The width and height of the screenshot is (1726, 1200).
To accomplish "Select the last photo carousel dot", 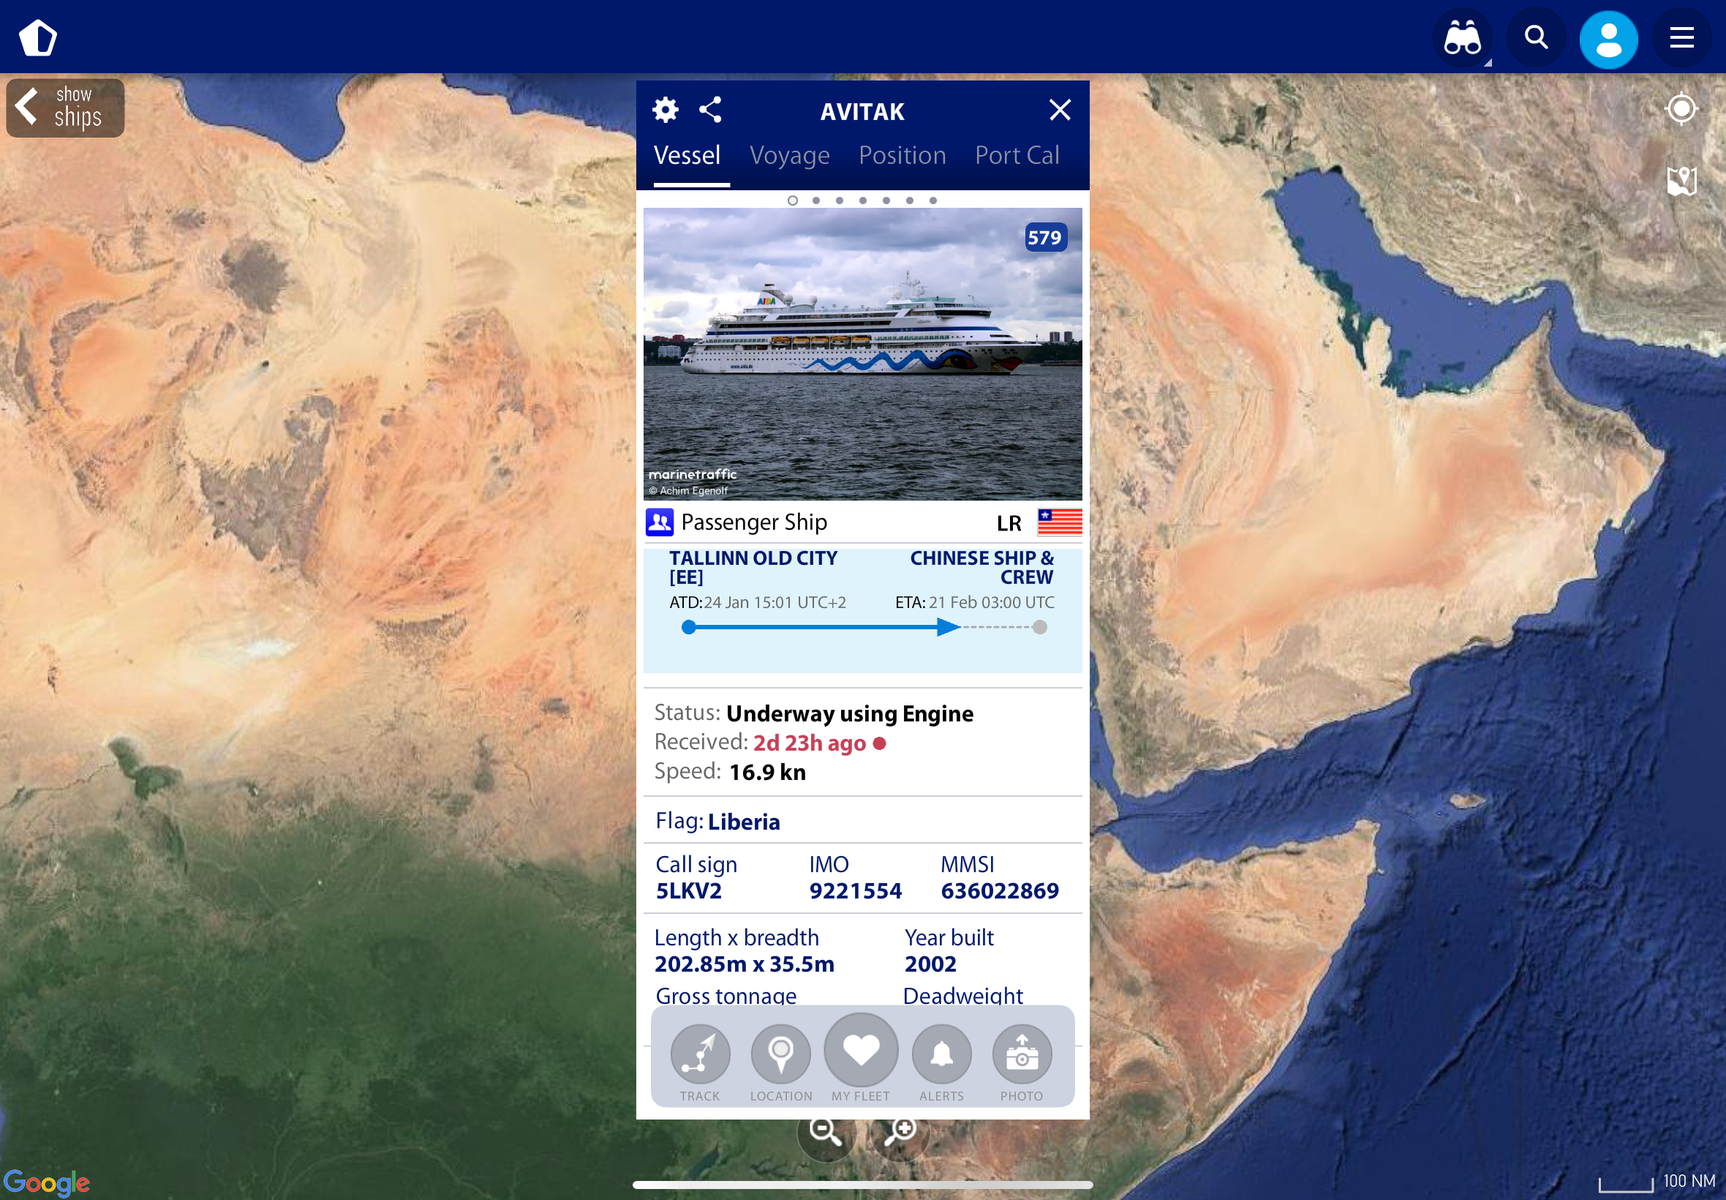I will [933, 201].
